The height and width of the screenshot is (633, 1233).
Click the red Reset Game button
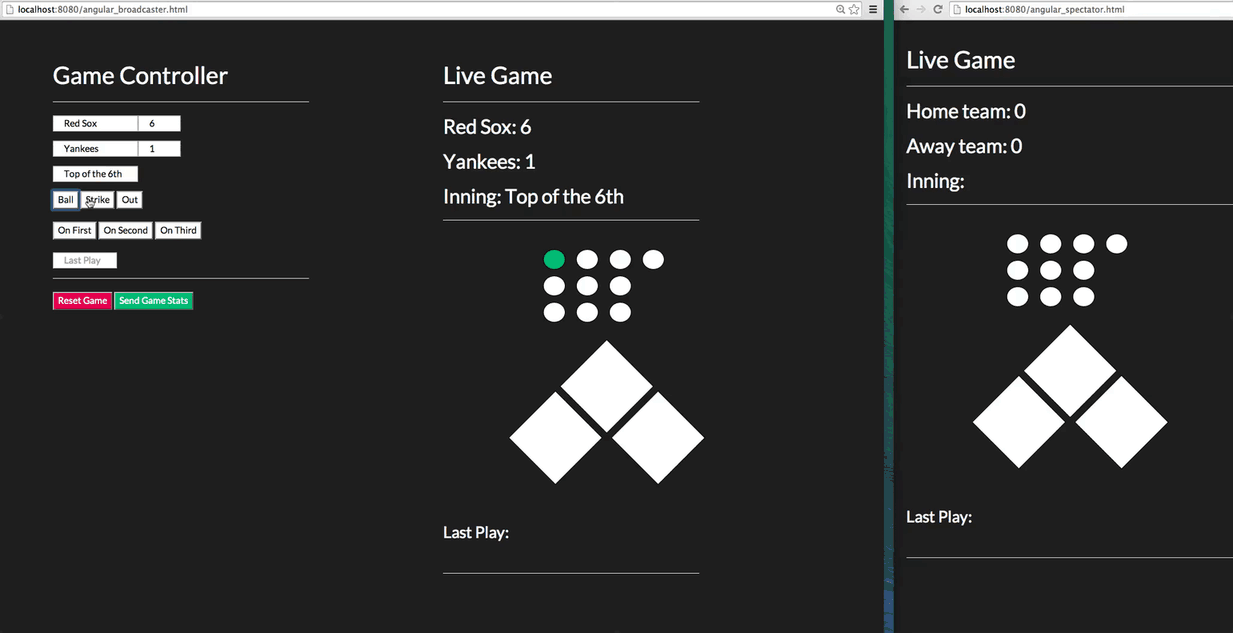coord(82,301)
